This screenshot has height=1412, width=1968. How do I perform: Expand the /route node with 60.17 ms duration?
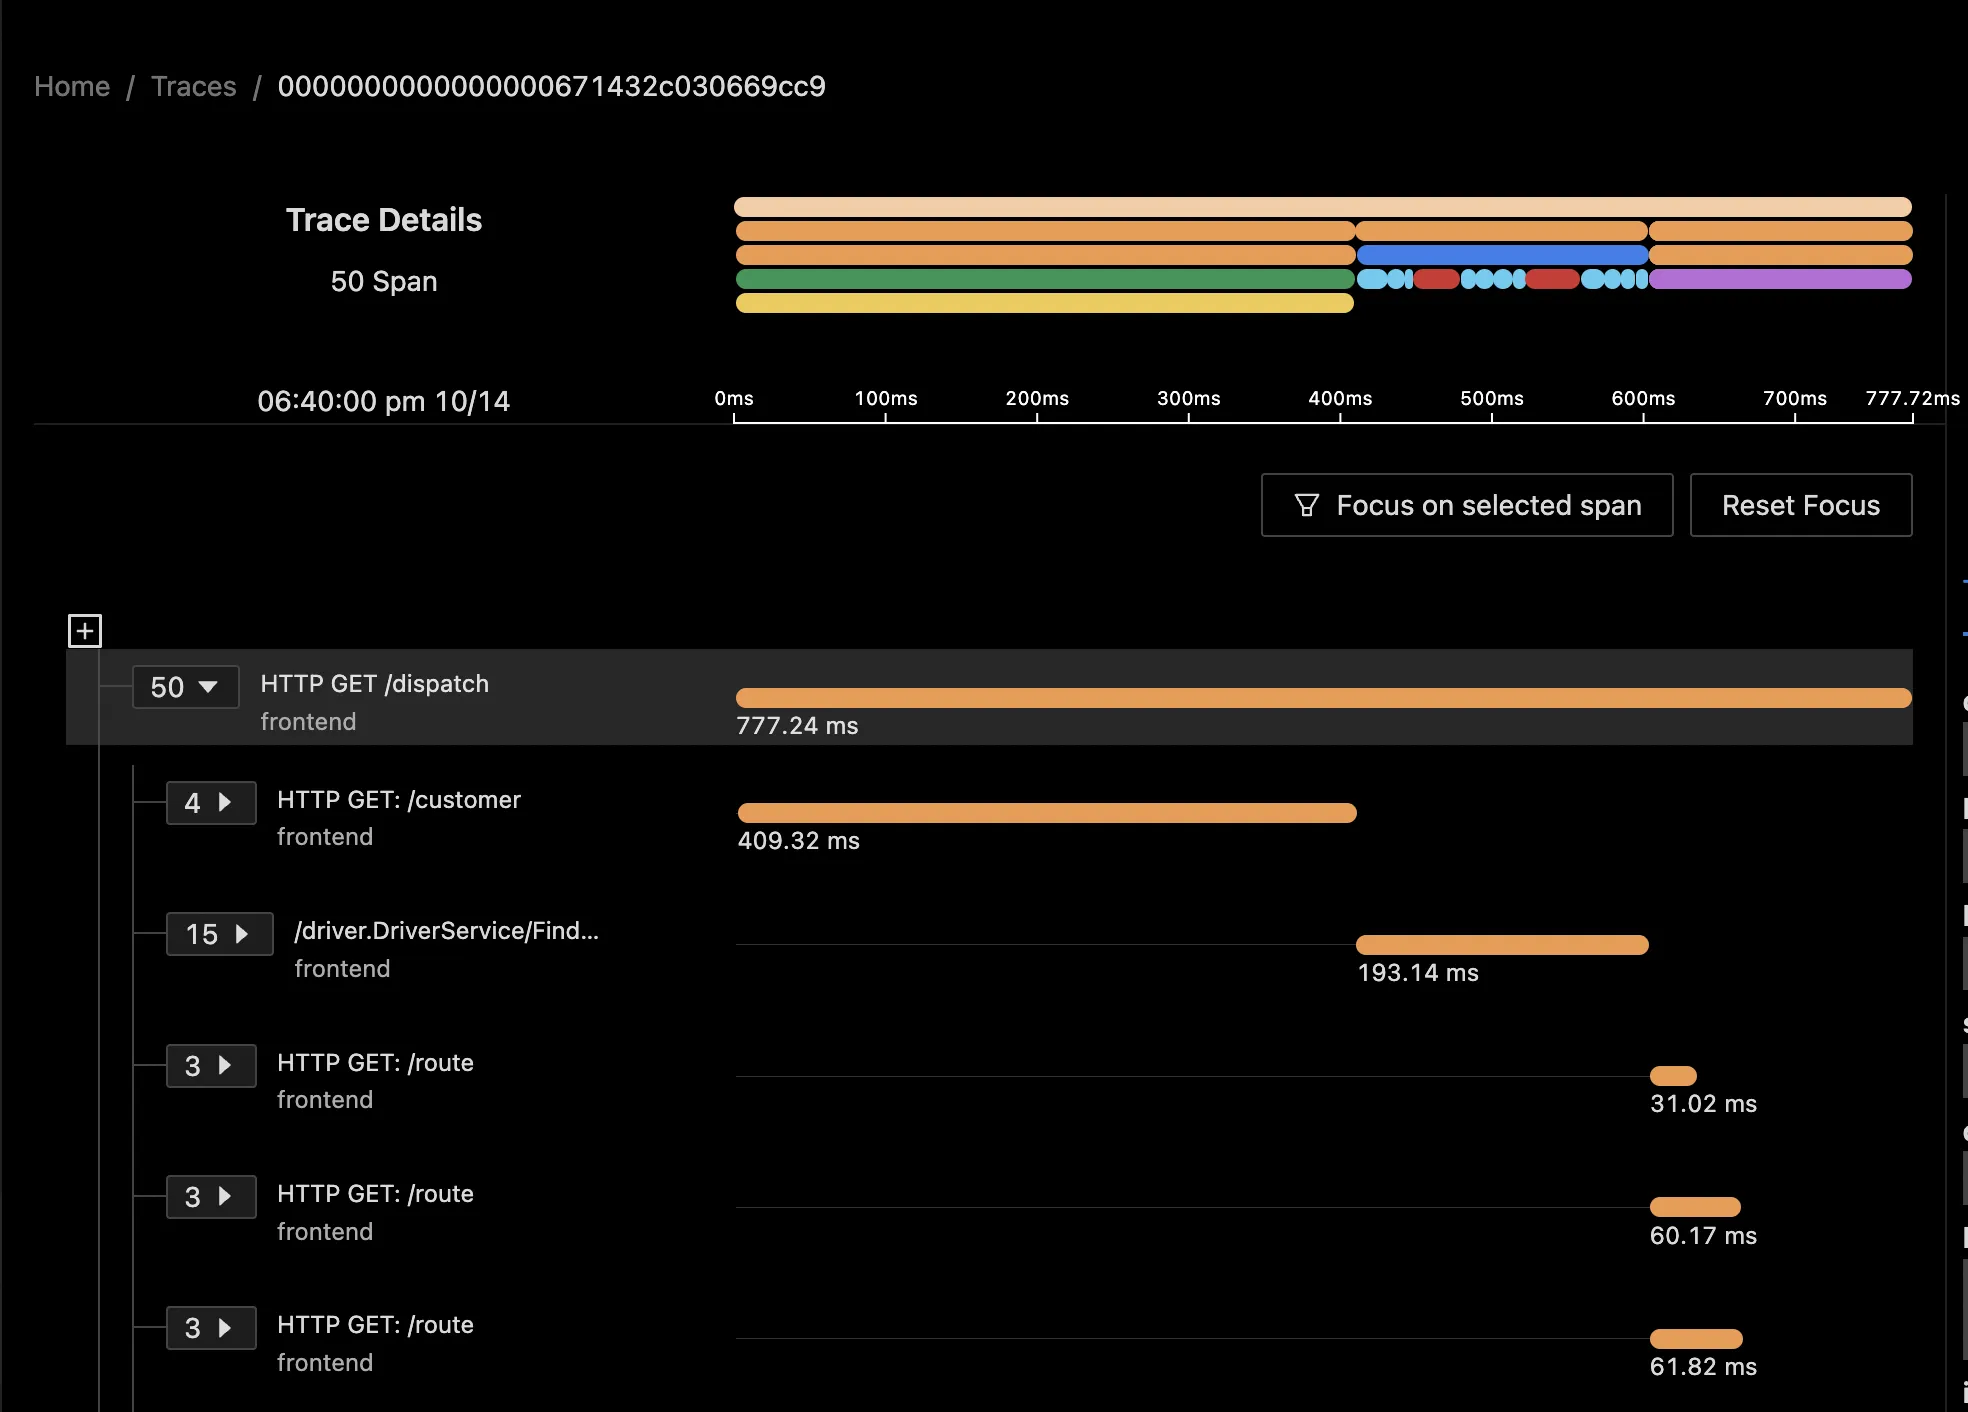(x=211, y=1197)
